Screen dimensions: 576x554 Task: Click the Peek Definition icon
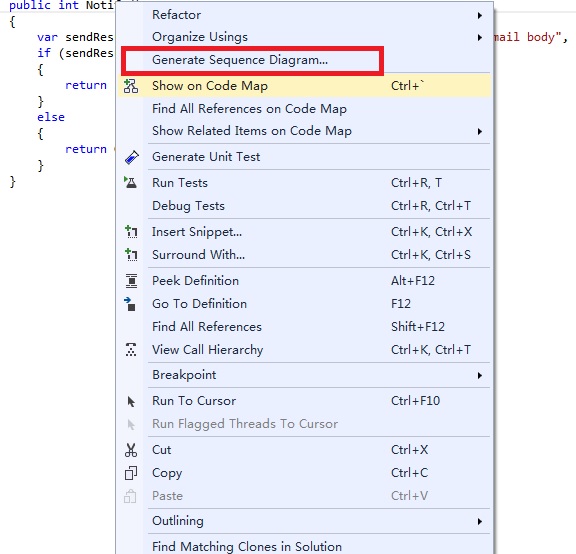click(x=131, y=281)
